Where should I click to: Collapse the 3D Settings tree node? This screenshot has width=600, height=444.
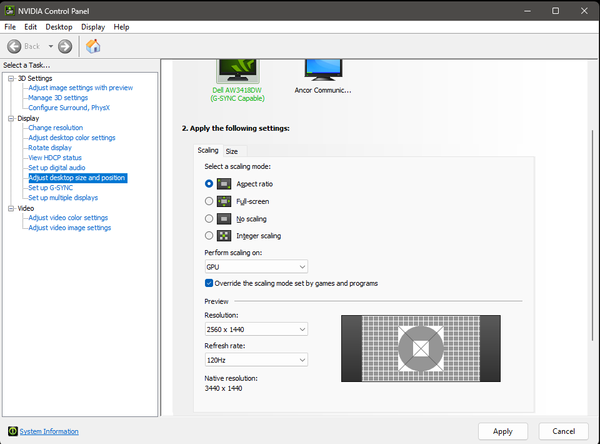[x=9, y=78]
